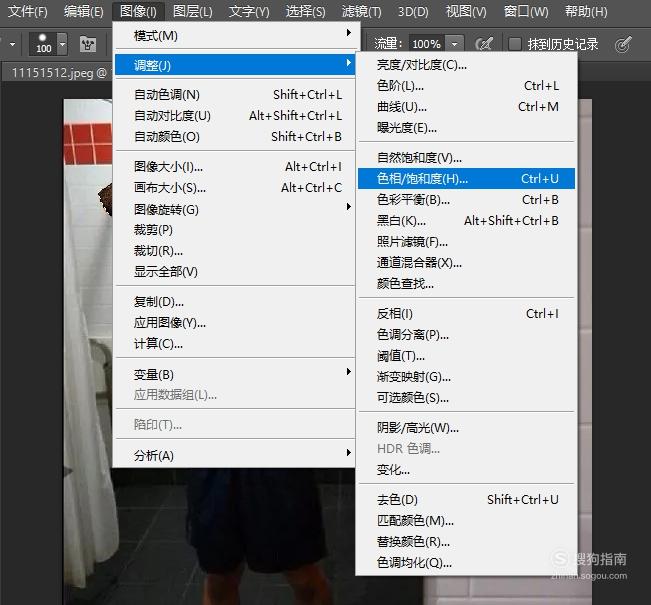Open 替换颜色(R) dialog
Viewport: 651px width, 605px height.
point(466,541)
